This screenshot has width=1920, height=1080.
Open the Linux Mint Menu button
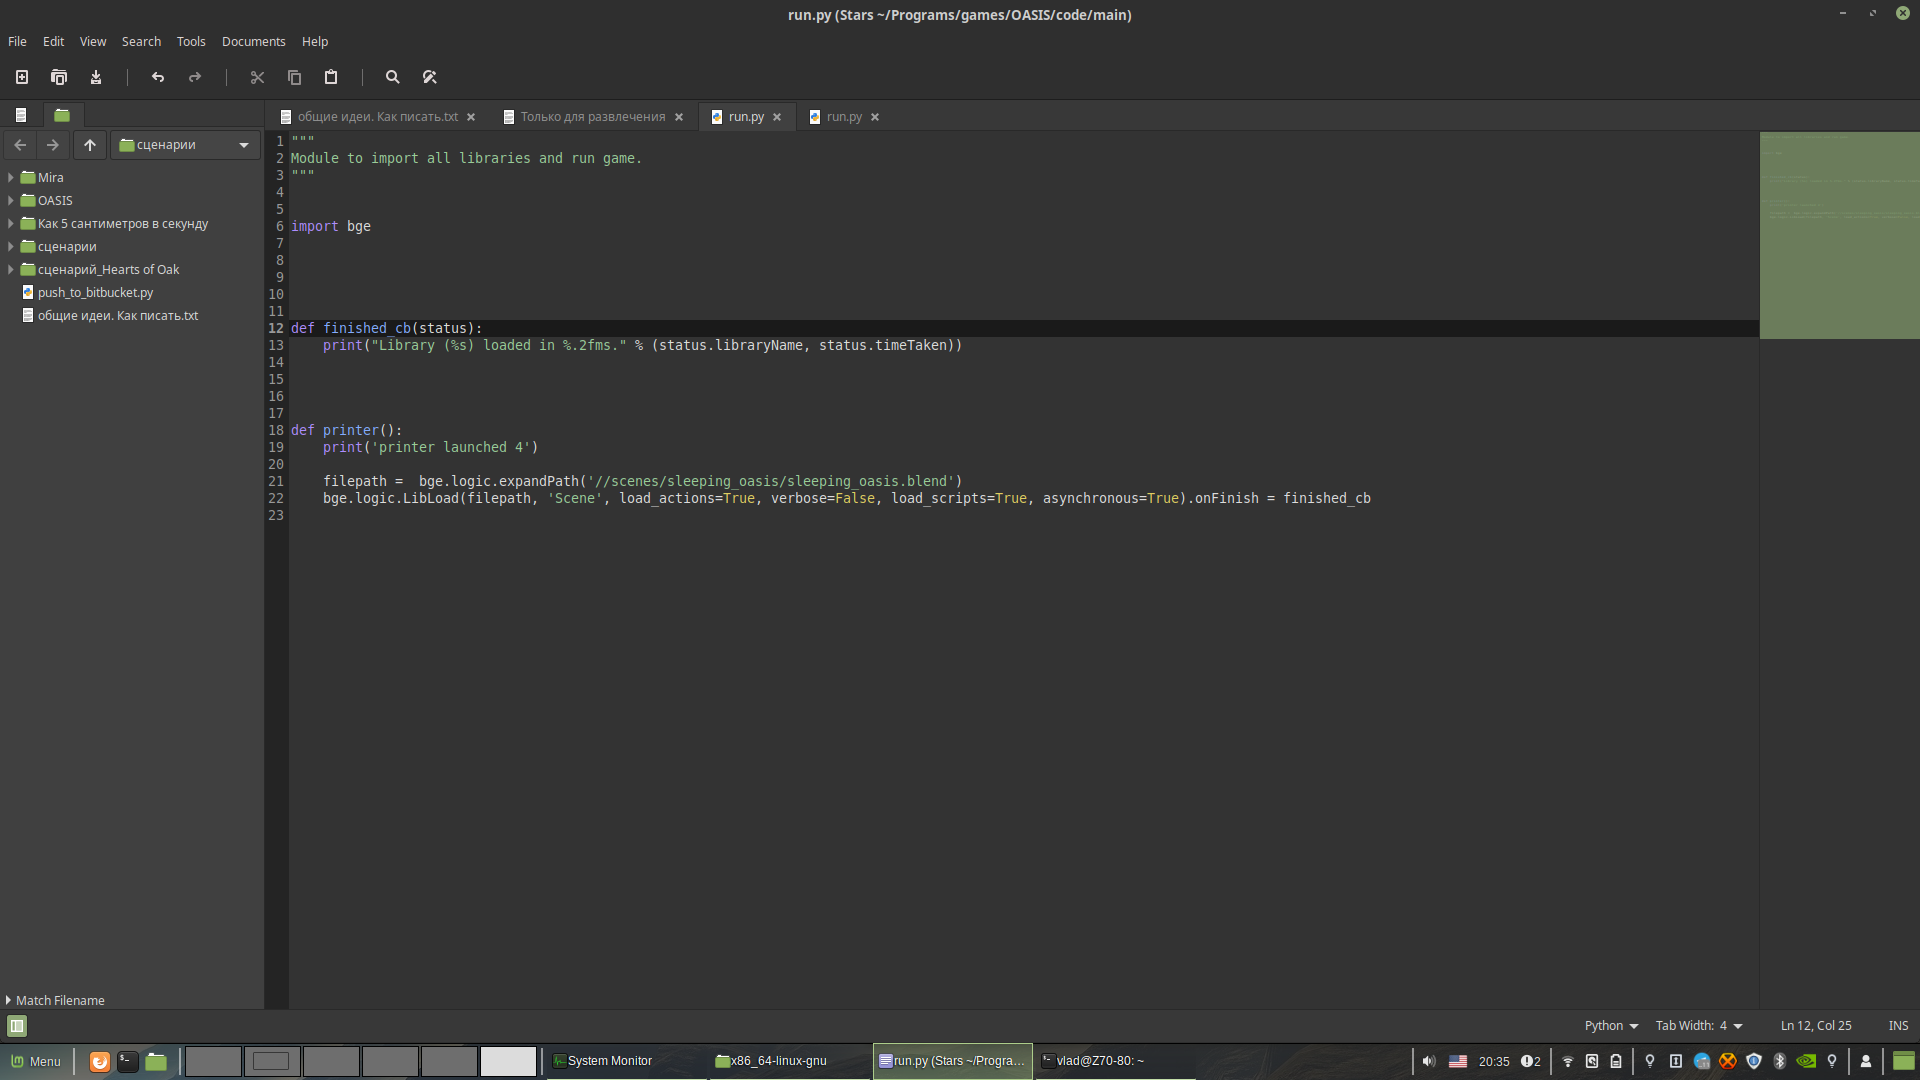(36, 1061)
